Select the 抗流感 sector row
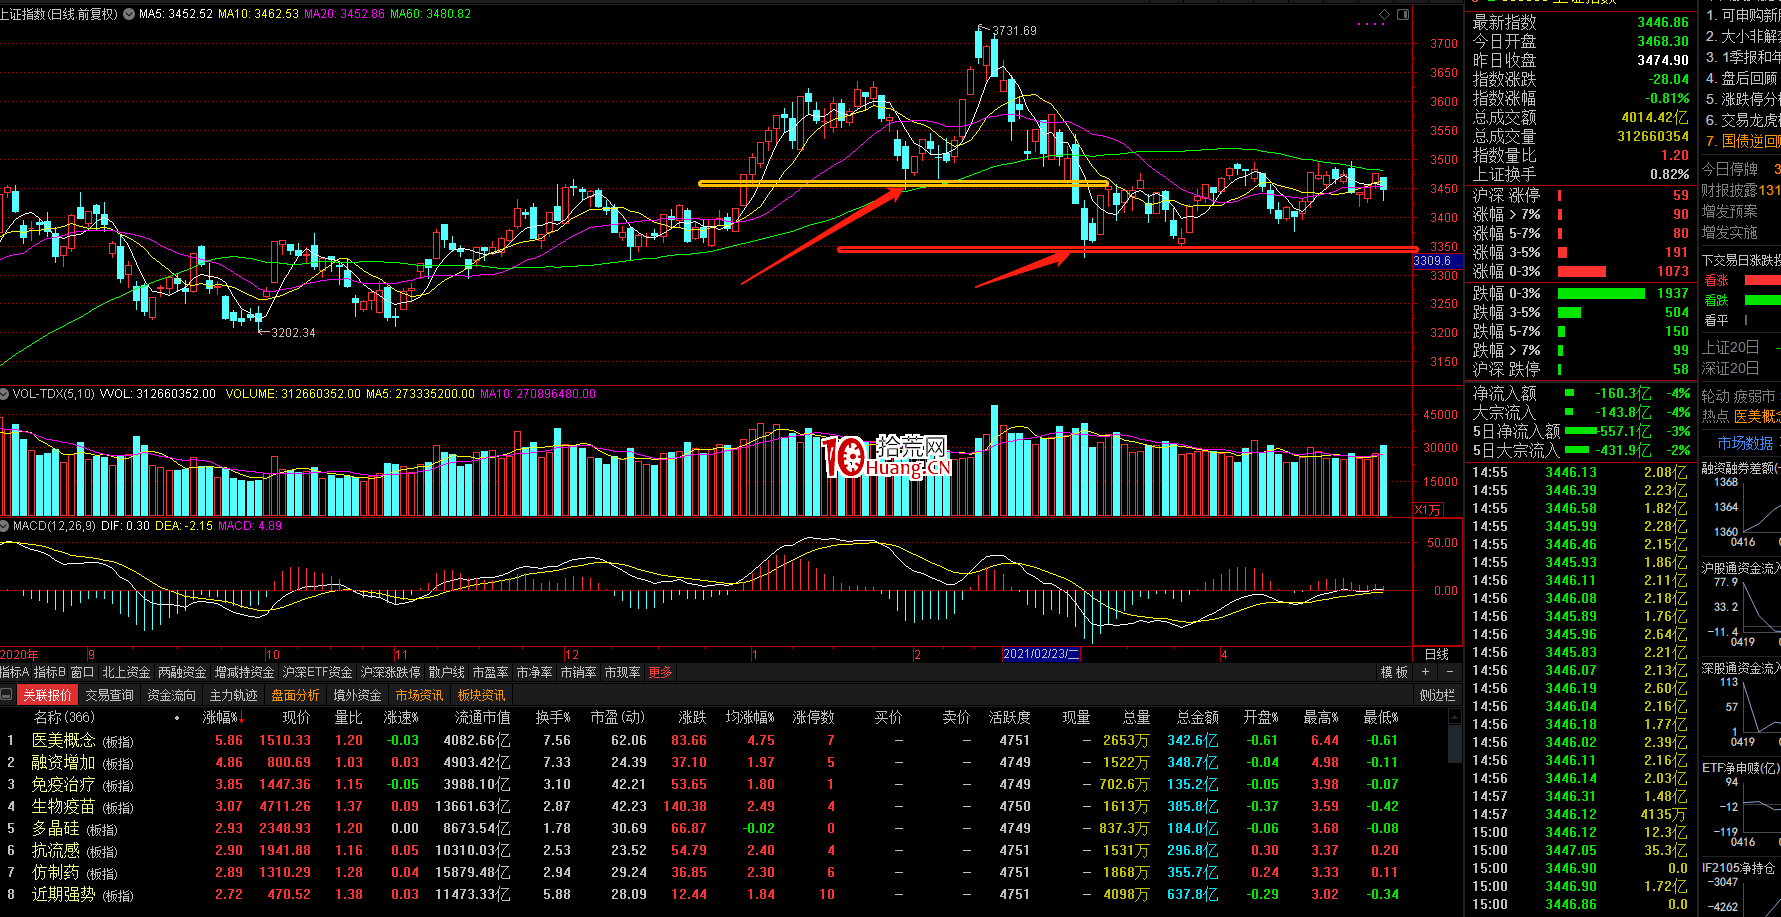This screenshot has width=1781, height=917. (725, 850)
